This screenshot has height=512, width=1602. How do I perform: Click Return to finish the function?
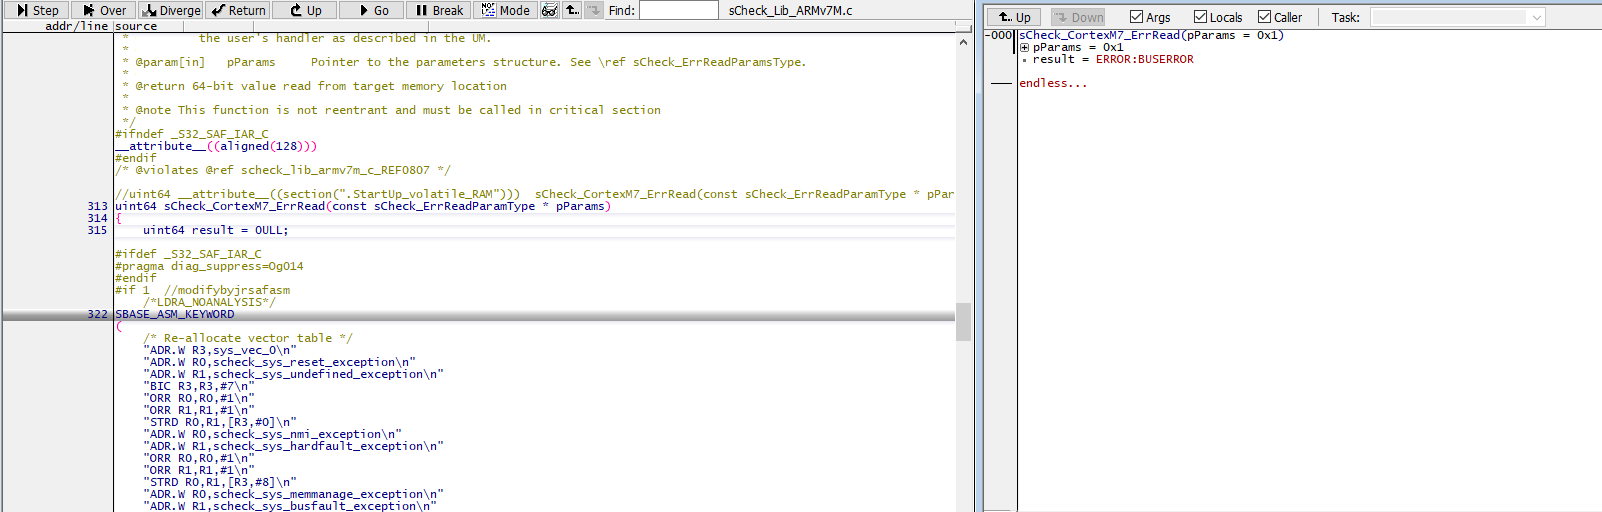click(238, 10)
